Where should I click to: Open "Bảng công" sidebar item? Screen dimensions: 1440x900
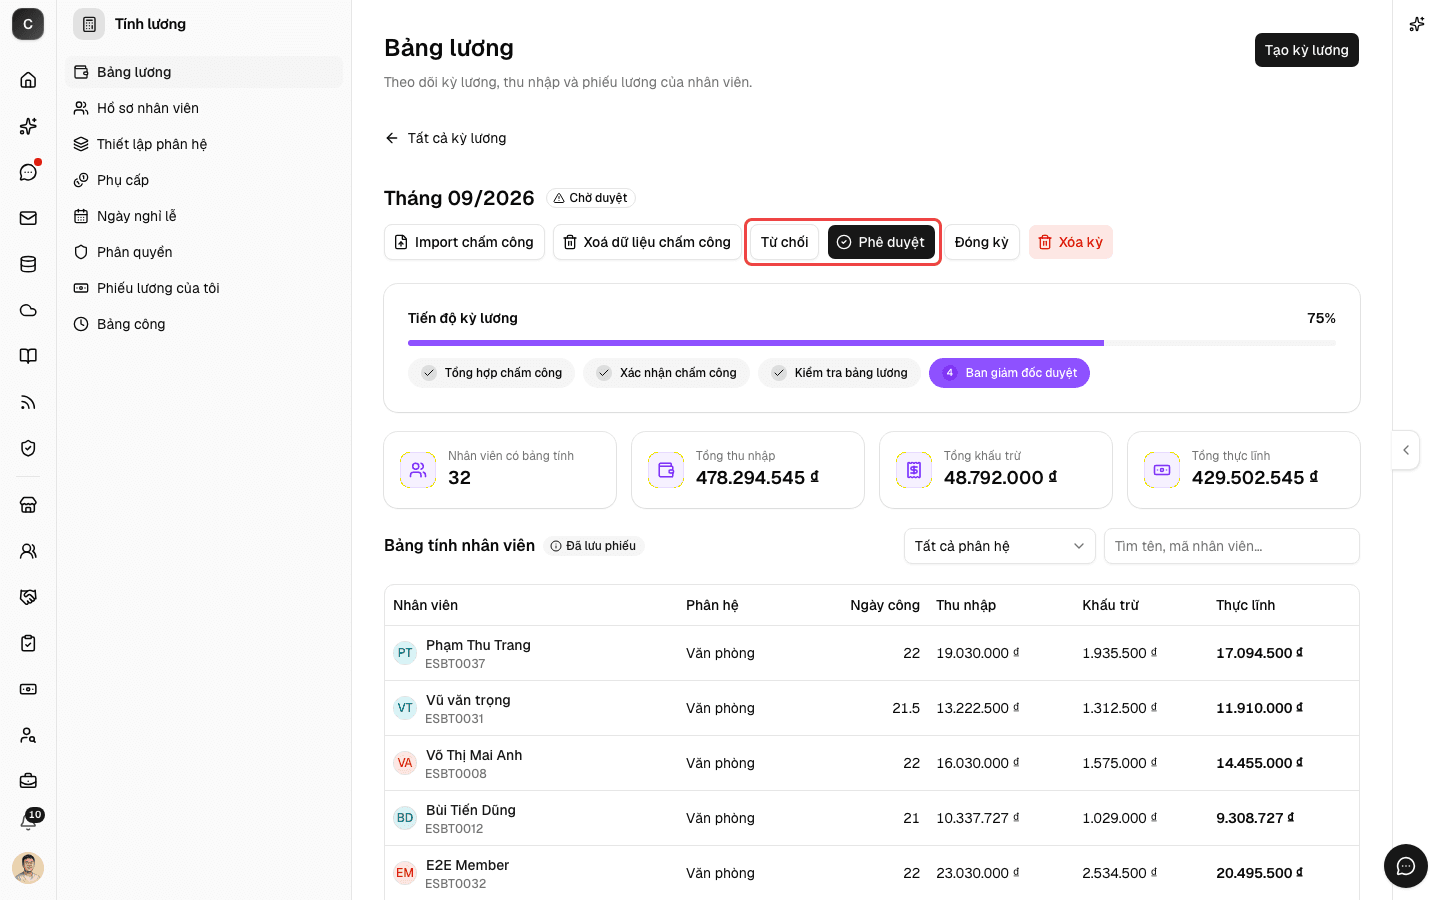[x=204, y=324]
